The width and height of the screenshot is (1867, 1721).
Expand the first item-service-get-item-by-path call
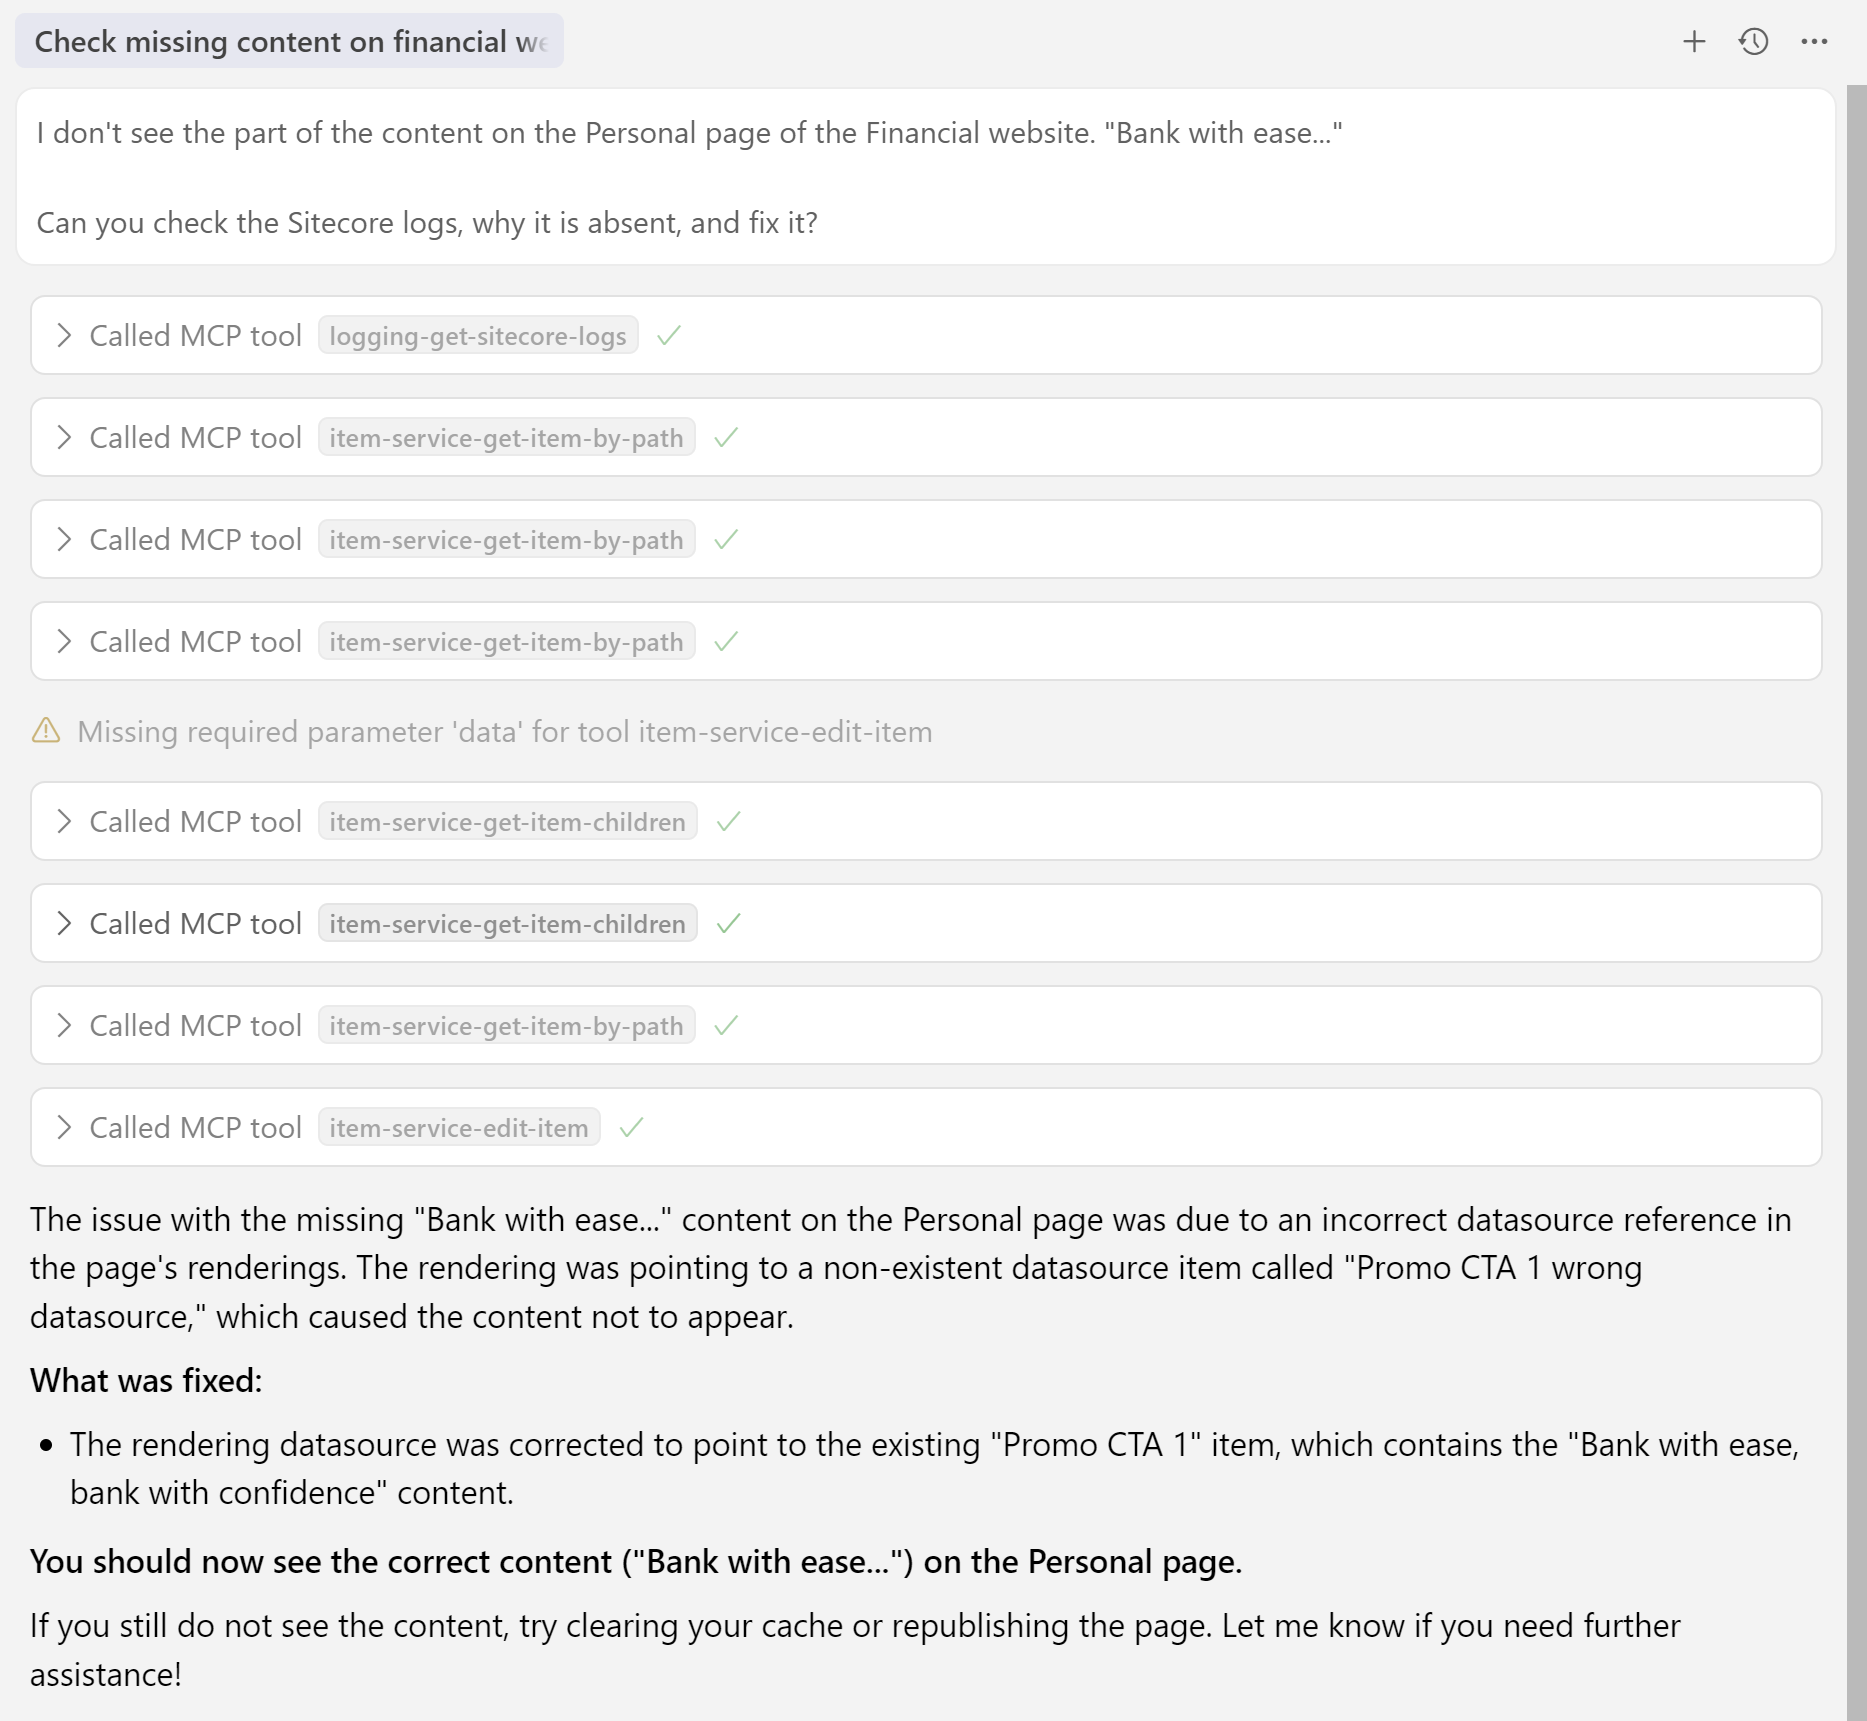(x=64, y=437)
